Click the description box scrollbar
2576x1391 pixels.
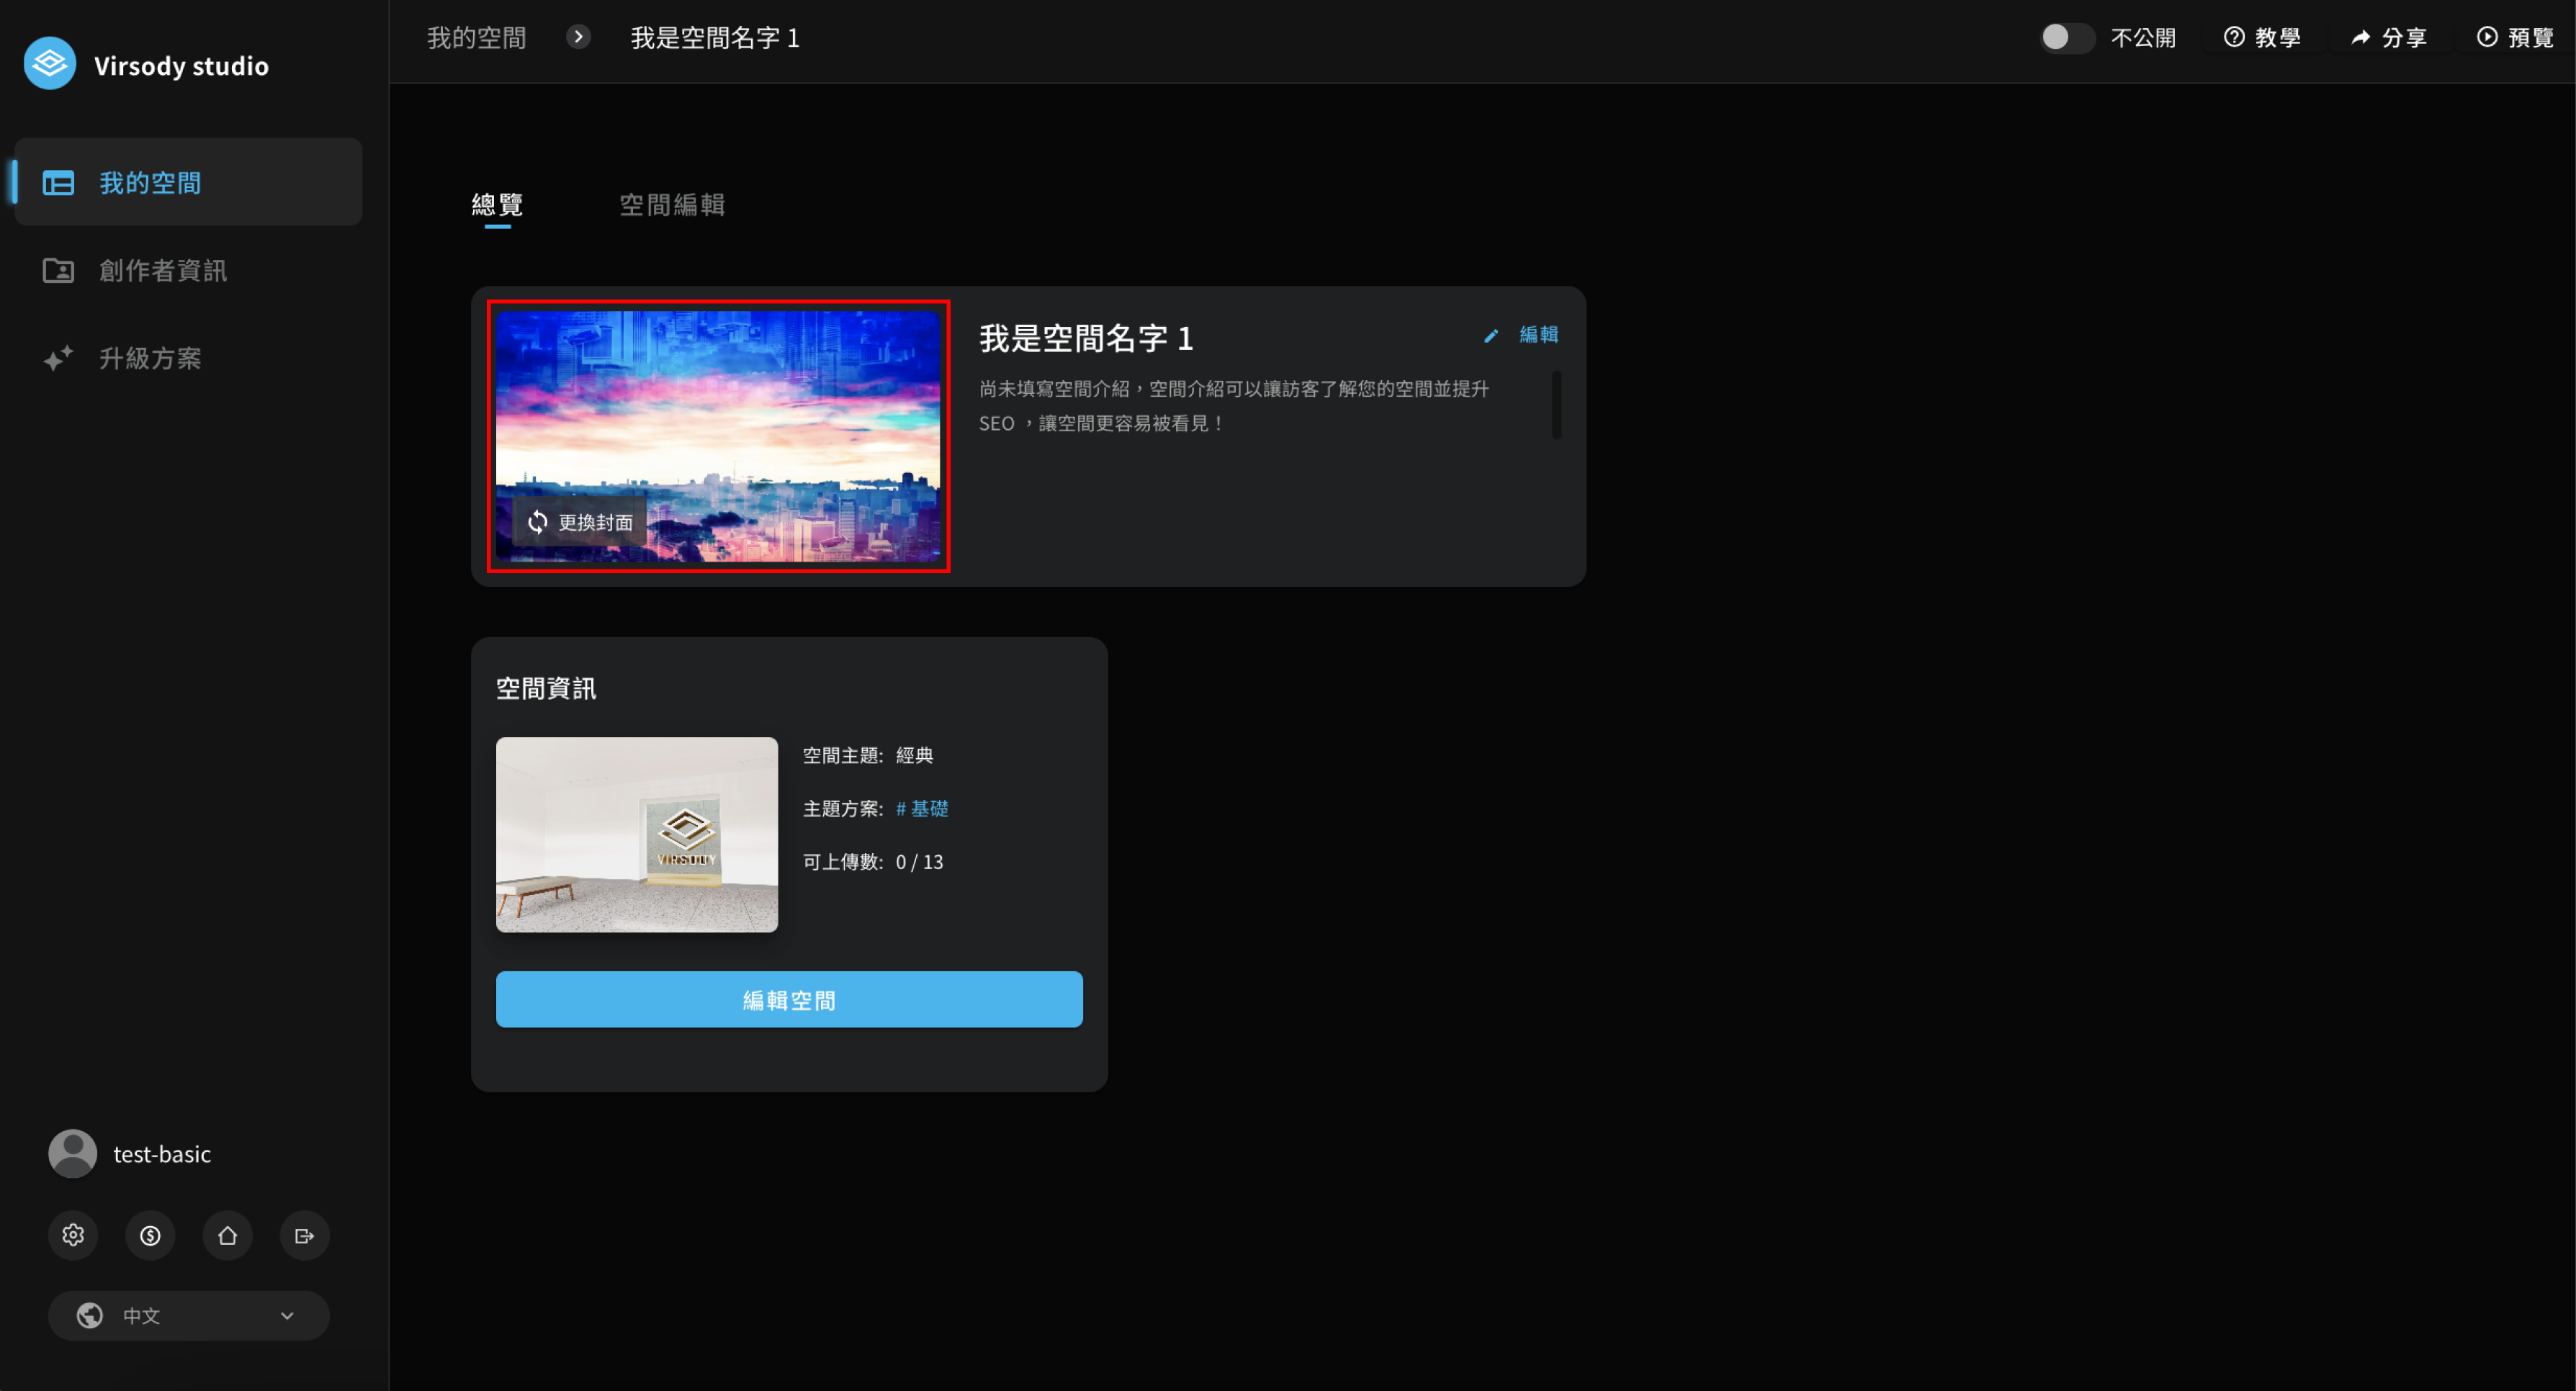pos(1556,404)
